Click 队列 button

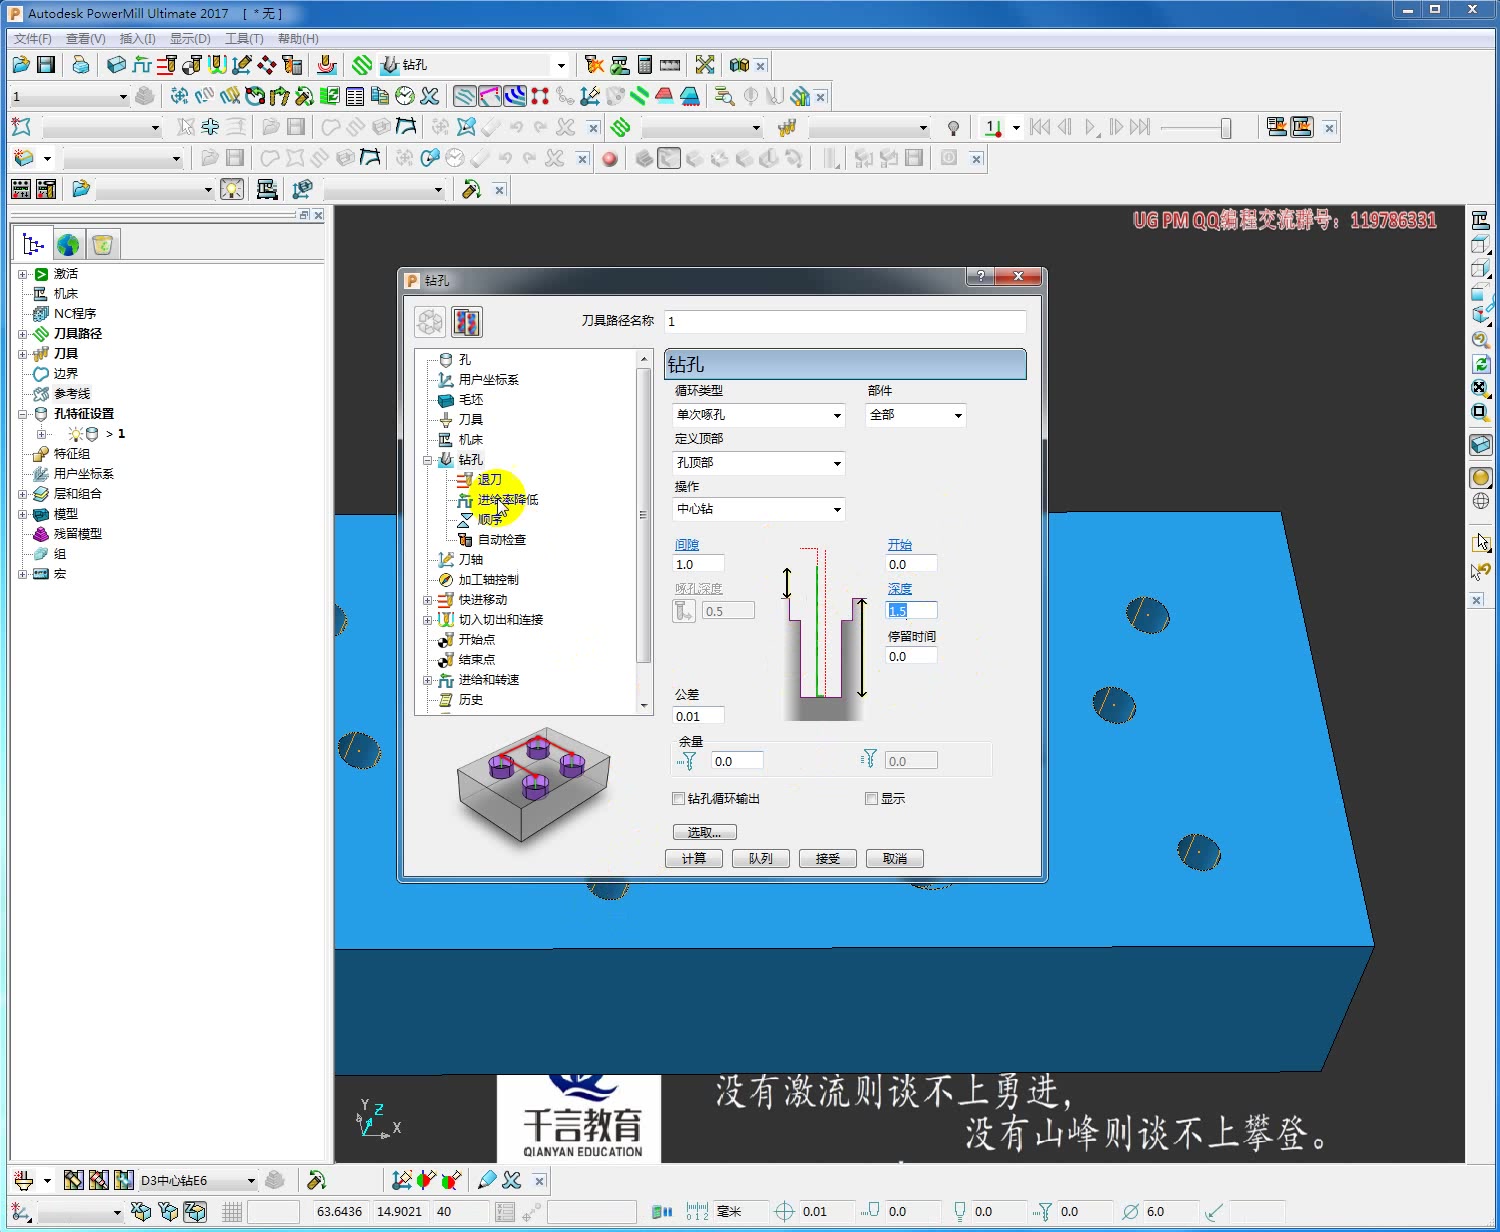click(x=761, y=859)
